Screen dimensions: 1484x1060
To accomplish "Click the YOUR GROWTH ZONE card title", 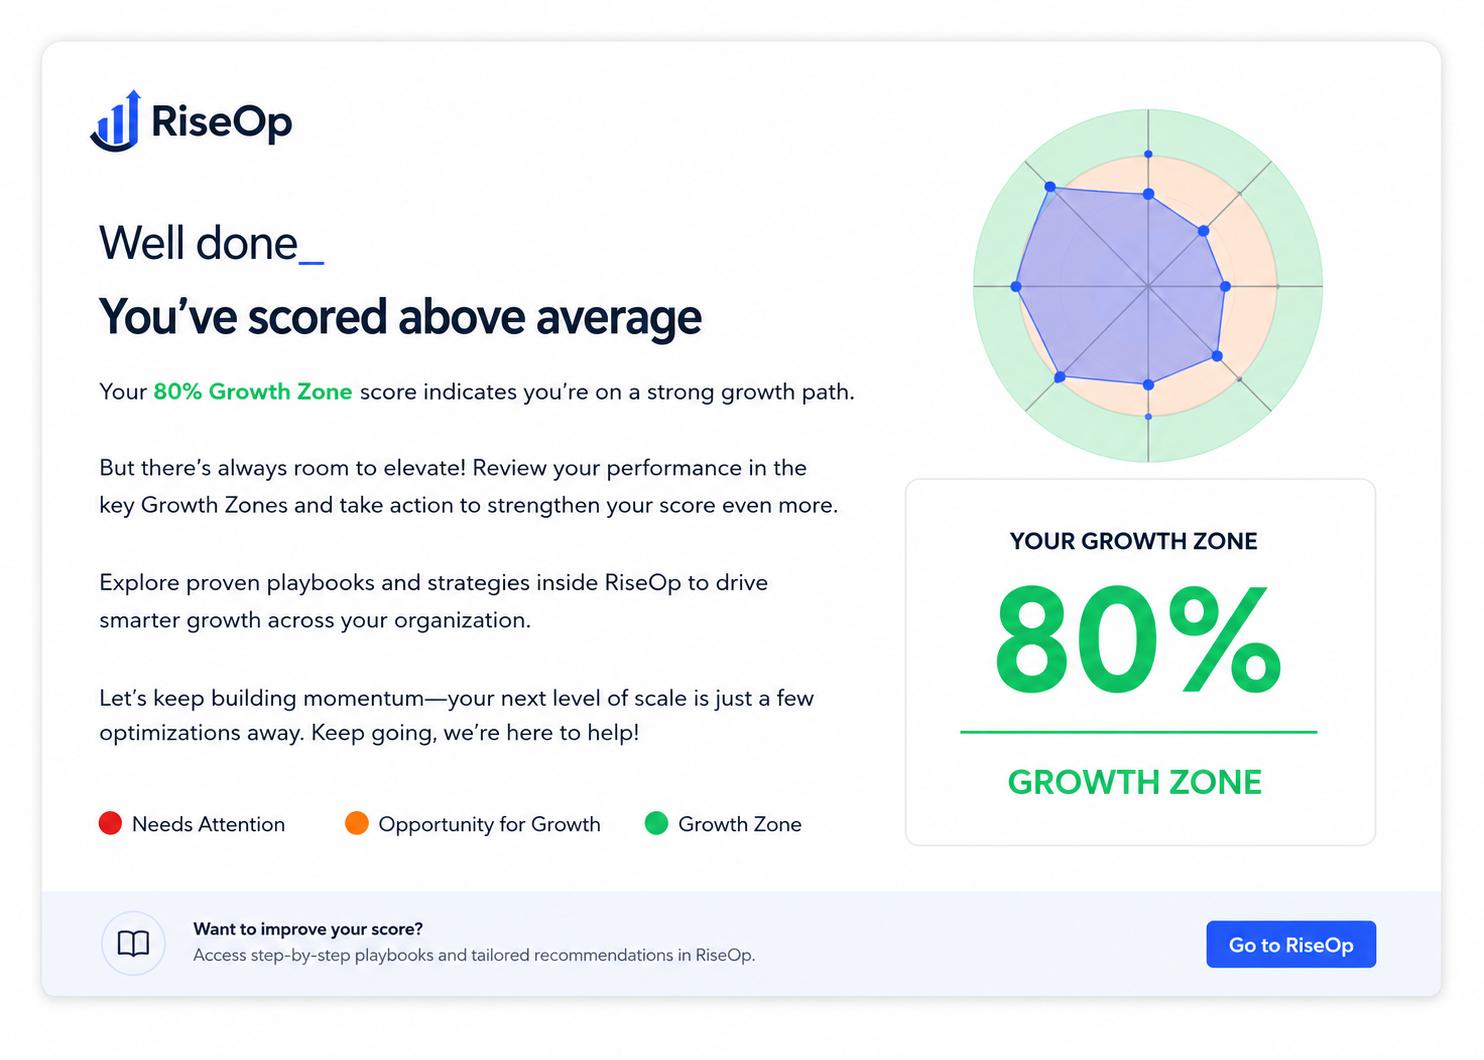I will [x=1134, y=541].
